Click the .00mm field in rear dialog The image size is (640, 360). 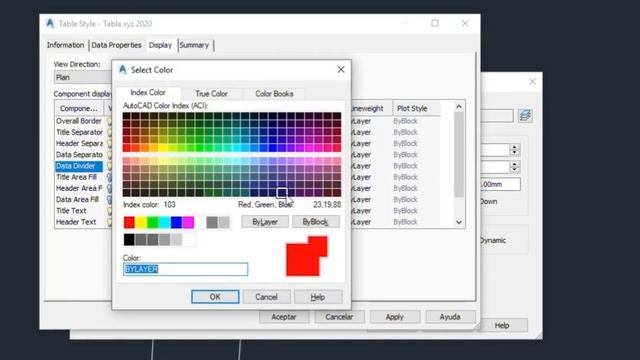pos(501,184)
